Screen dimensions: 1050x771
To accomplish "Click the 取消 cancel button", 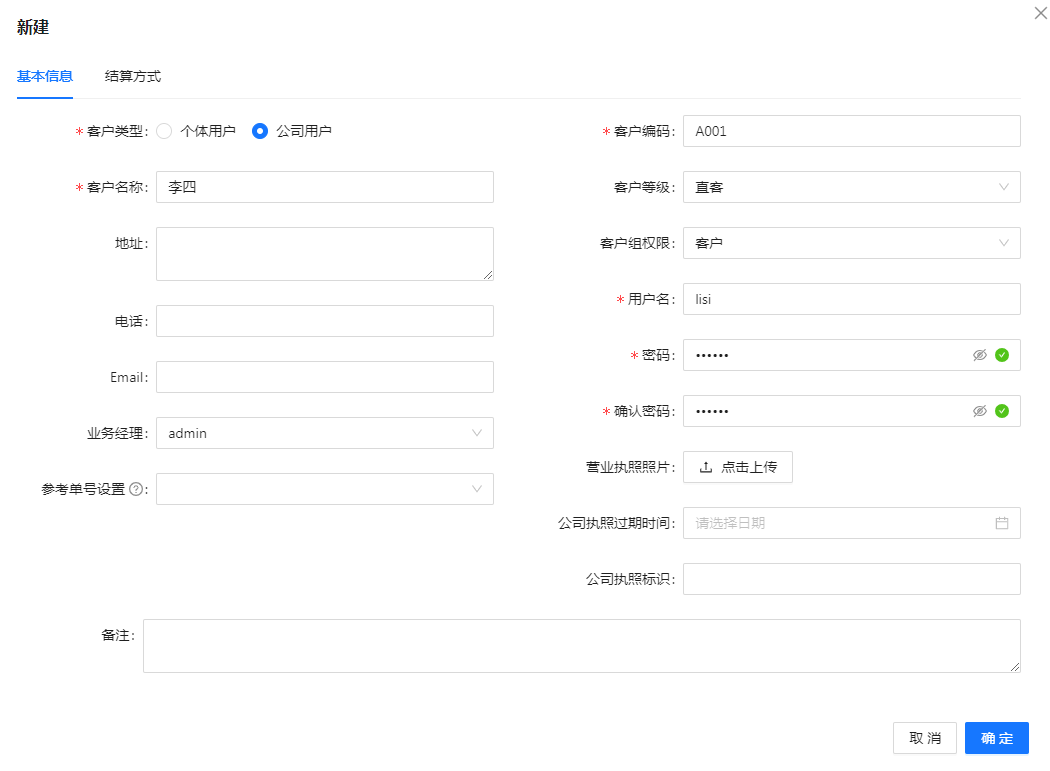I will pyautogui.click(x=924, y=738).
